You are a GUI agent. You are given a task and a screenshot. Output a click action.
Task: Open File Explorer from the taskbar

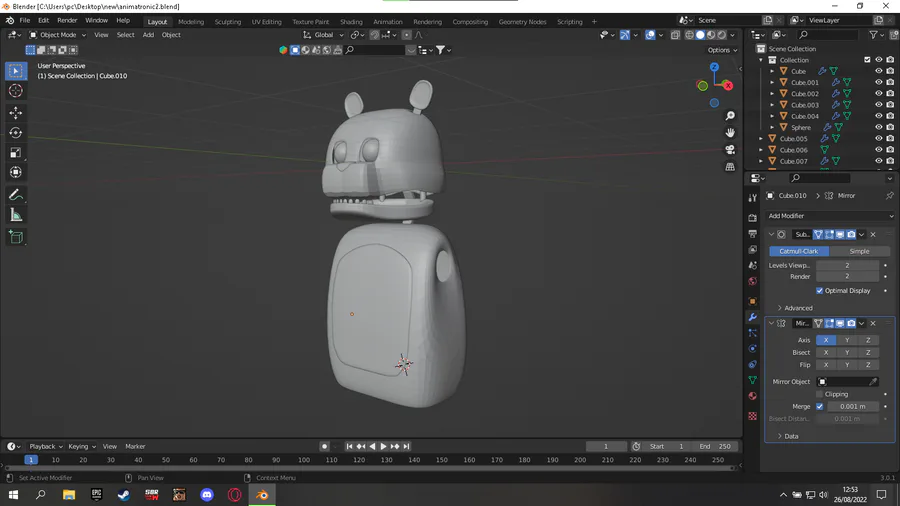68,495
